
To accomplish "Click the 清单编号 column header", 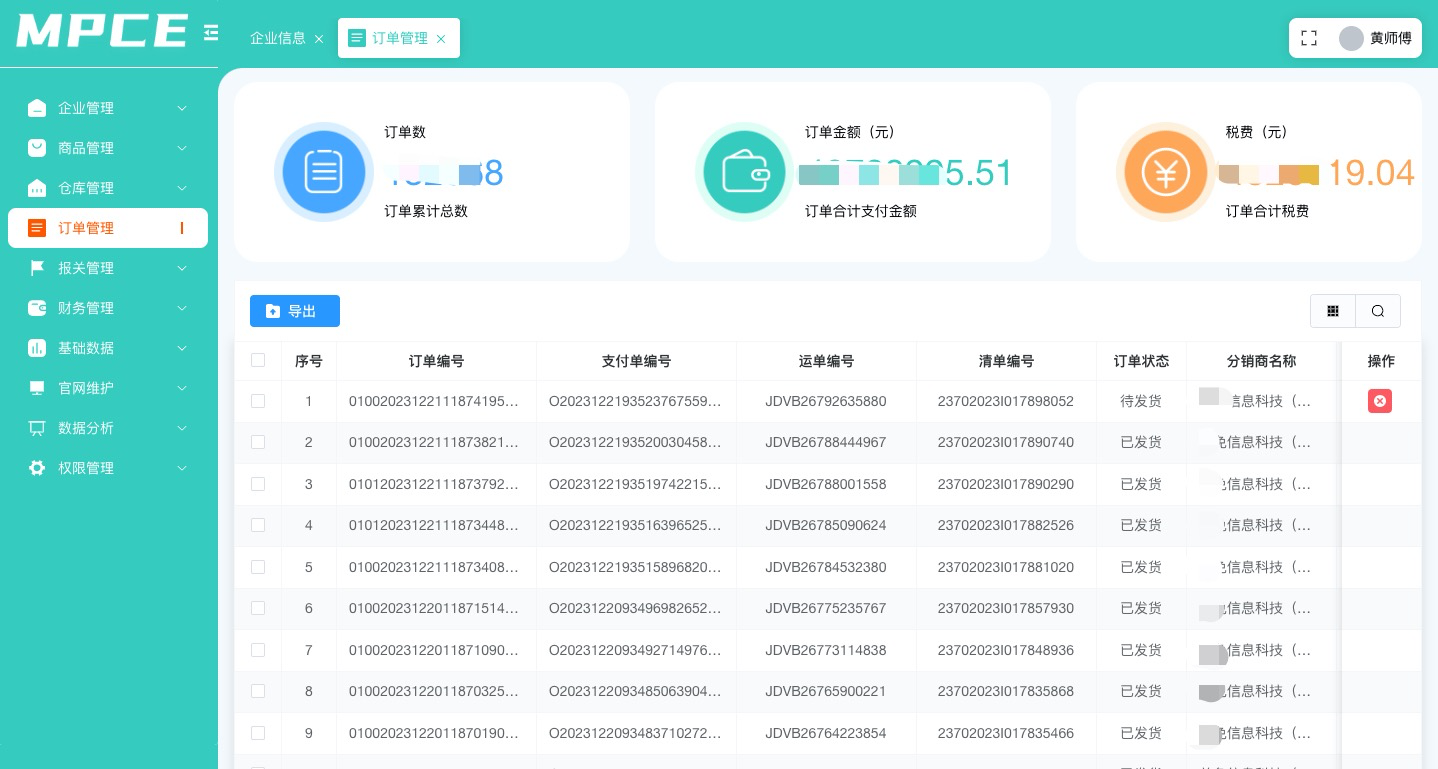I will 1006,361.
